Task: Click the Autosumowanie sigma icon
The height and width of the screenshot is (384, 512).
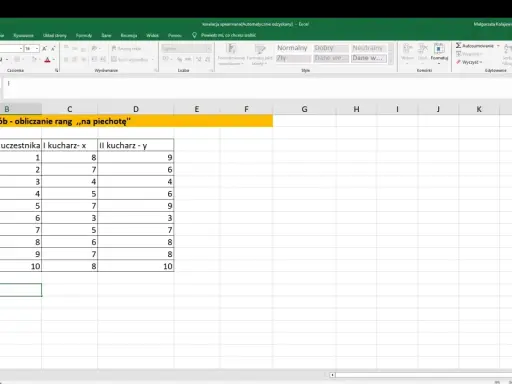Action: (459, 46)
